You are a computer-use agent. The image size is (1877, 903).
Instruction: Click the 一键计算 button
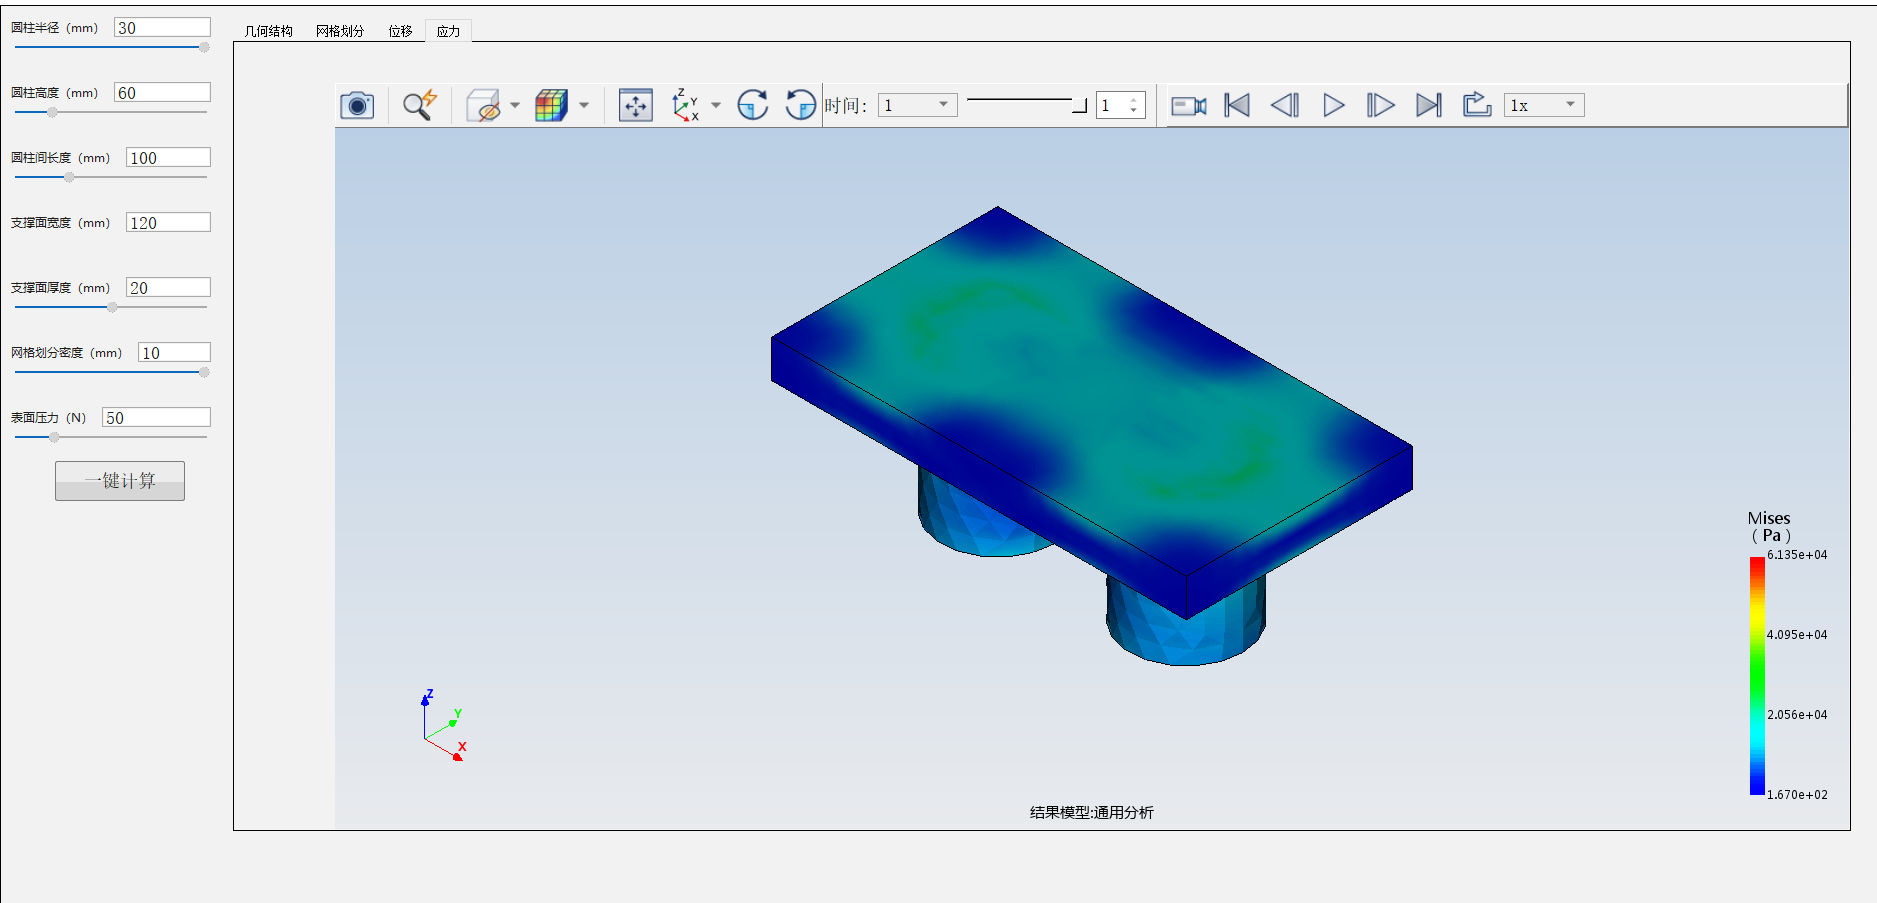[120, 481]
